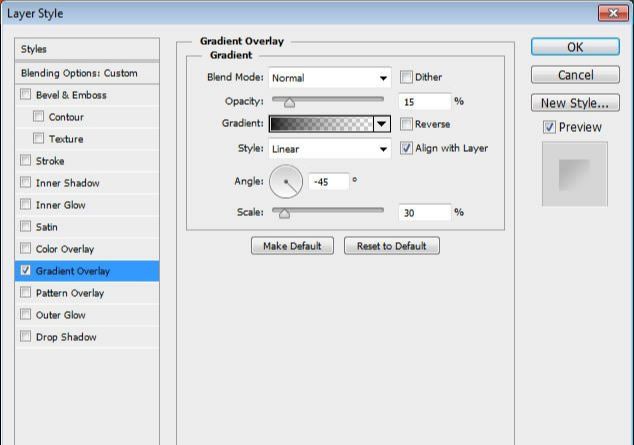
Task: Enable the Stroke effect checkbox
Action: click(25, 160)
